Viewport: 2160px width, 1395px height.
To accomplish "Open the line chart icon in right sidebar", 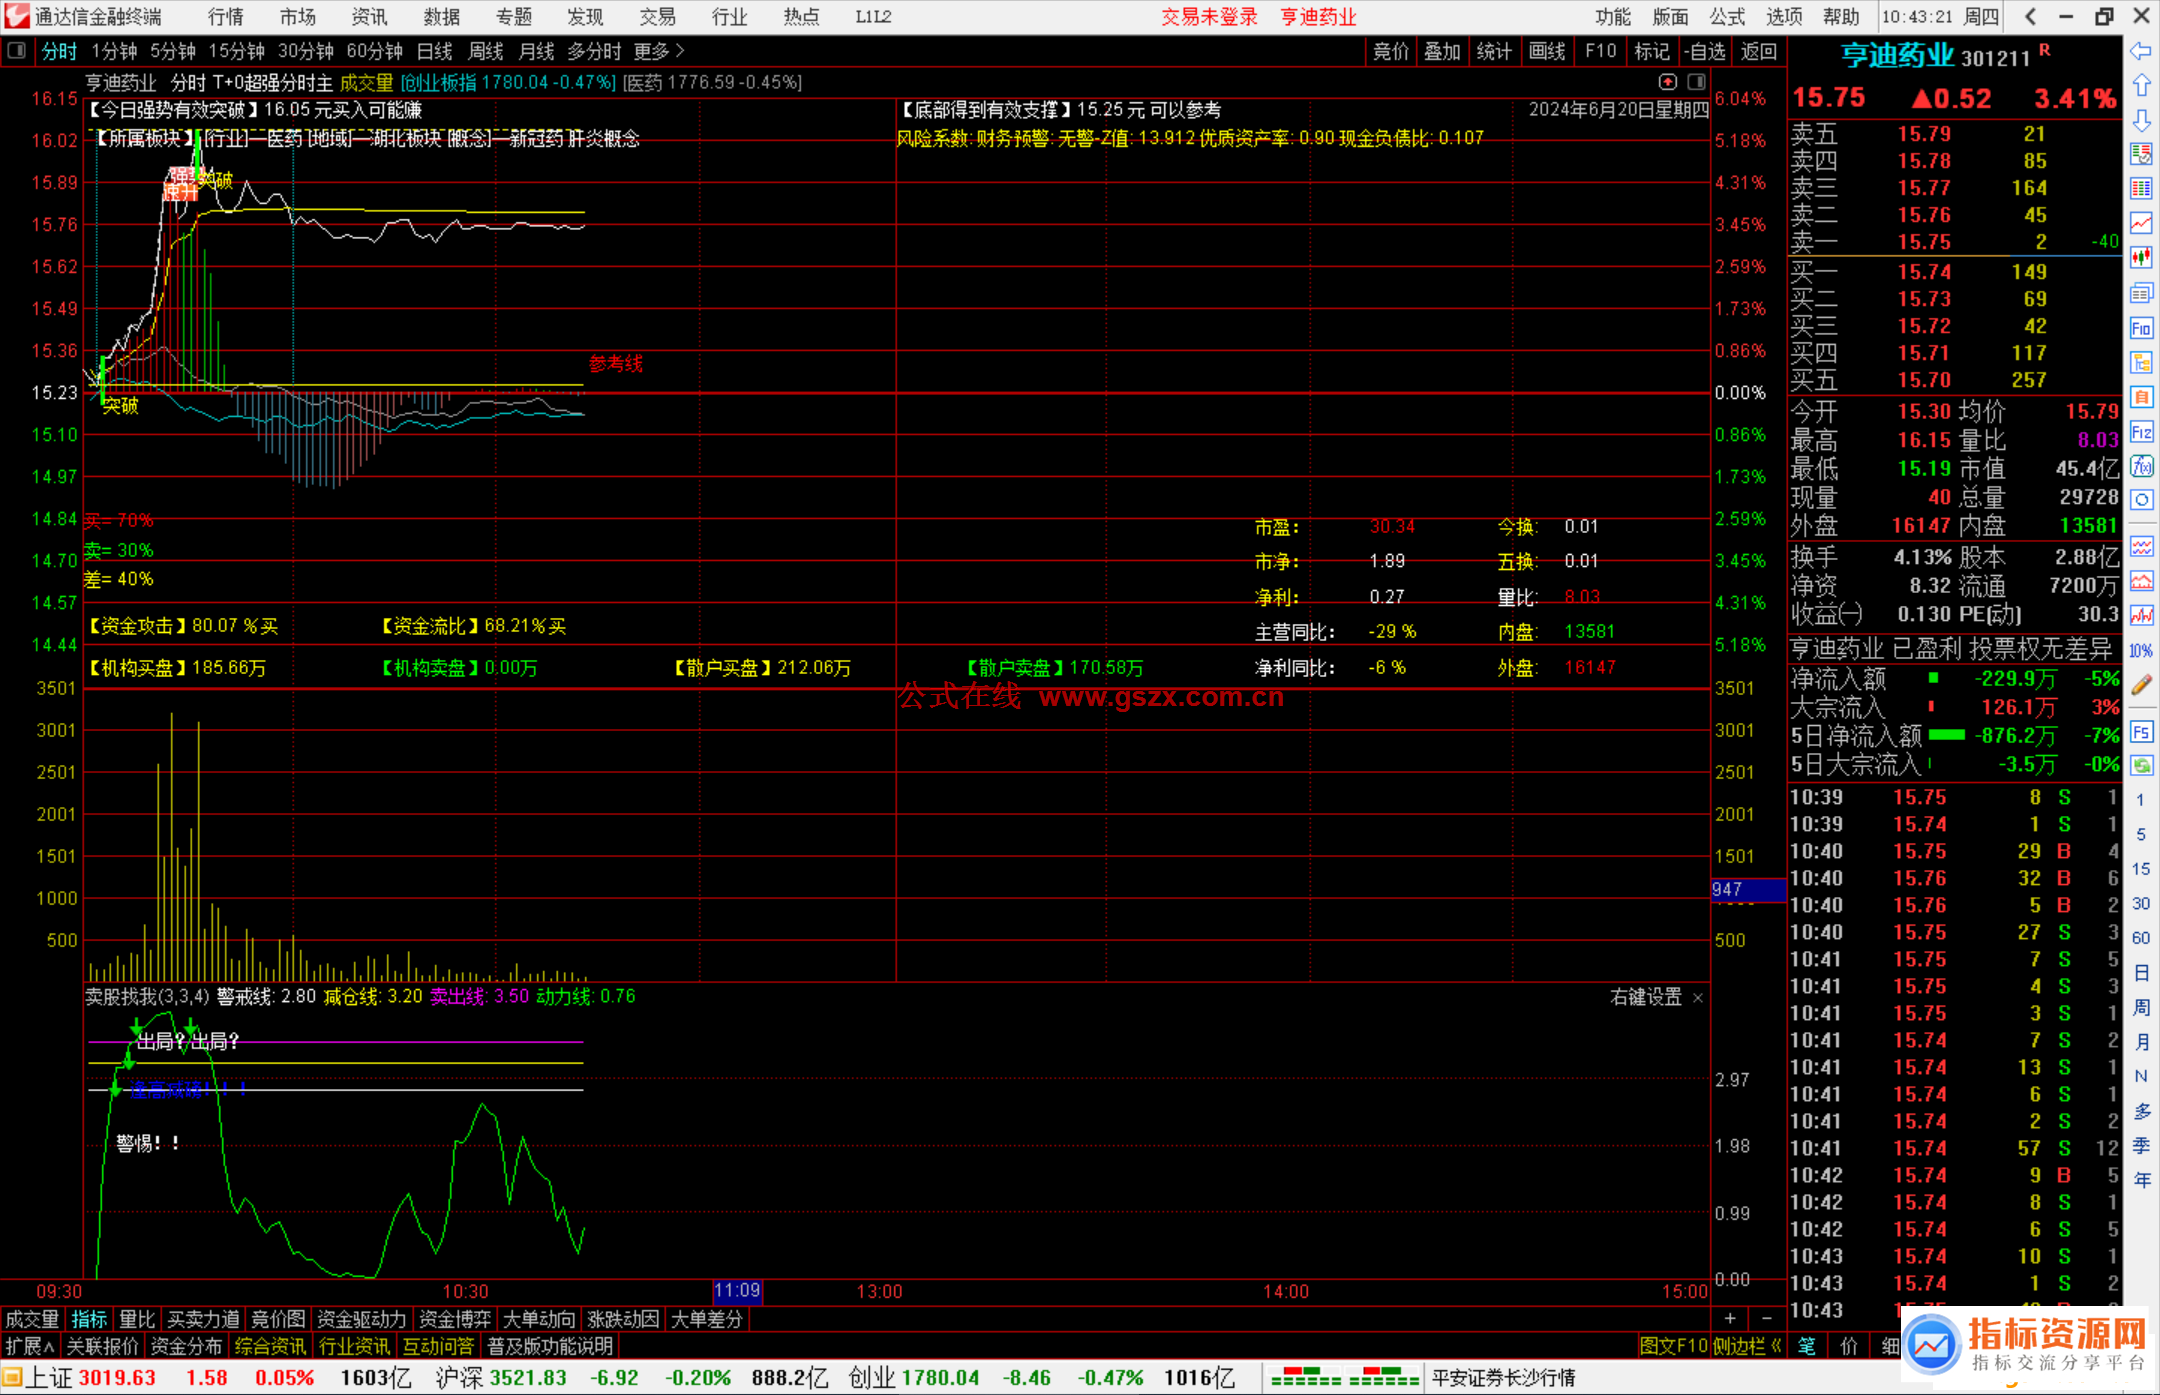I will point(2141,224).
